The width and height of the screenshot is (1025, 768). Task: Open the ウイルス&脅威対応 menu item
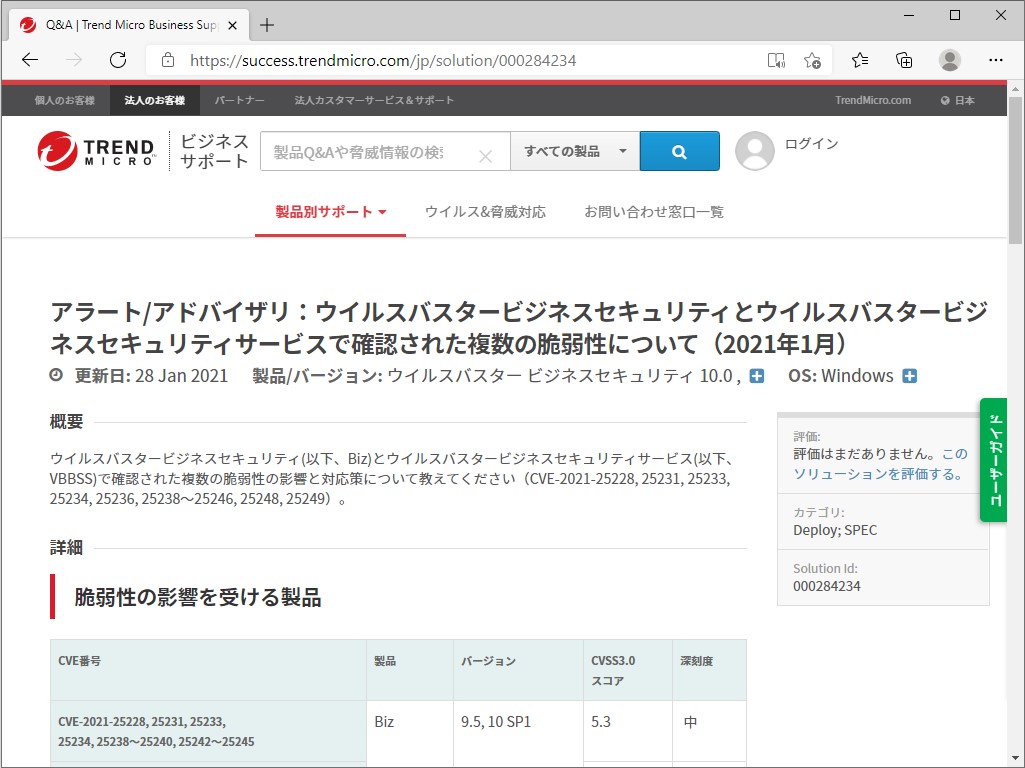486,212
